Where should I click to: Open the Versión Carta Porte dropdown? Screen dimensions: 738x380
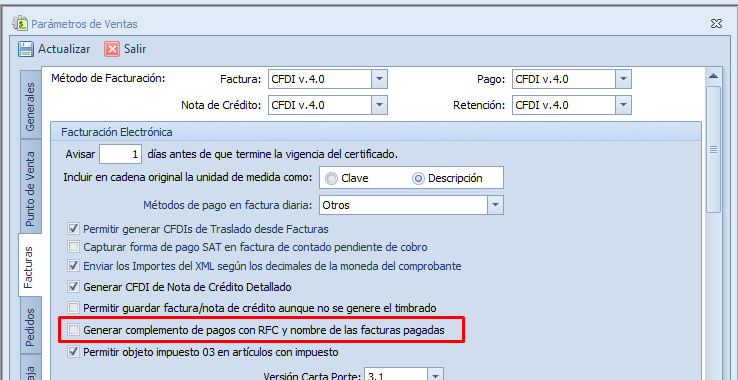(x=435, y=376)
